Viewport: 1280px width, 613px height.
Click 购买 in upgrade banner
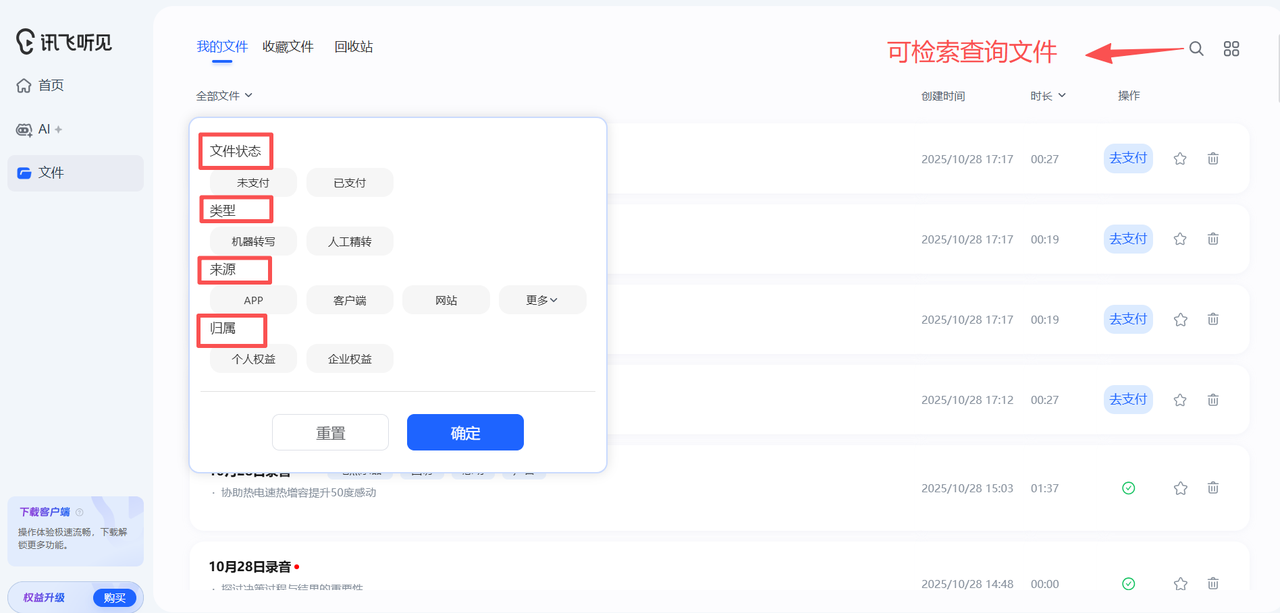(114, 598)
